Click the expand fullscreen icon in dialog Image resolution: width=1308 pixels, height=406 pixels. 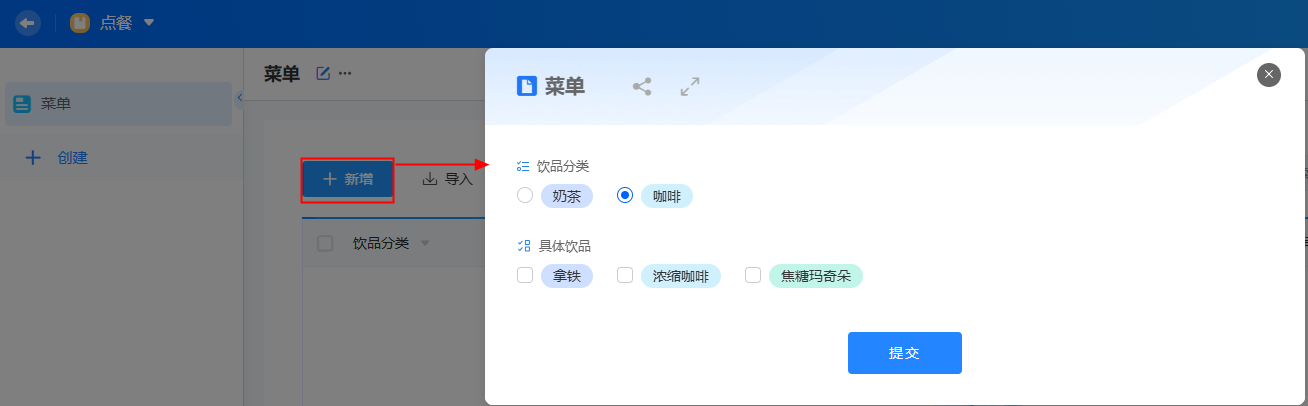(690, 86)
